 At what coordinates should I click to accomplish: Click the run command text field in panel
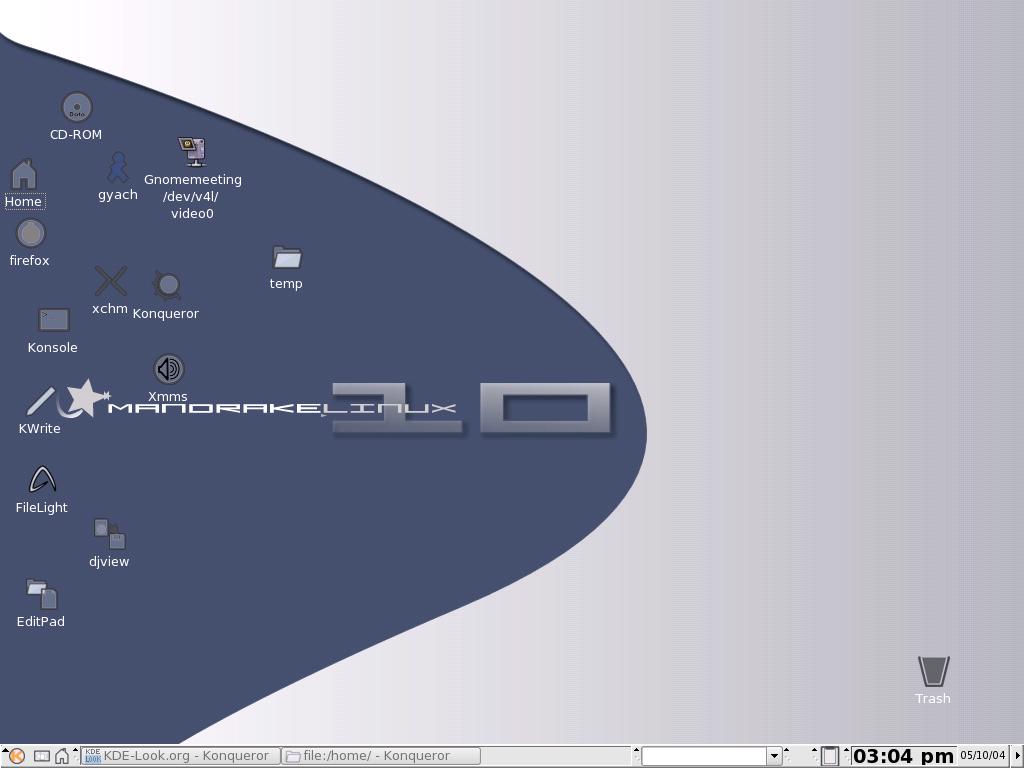tap(705, 756)
